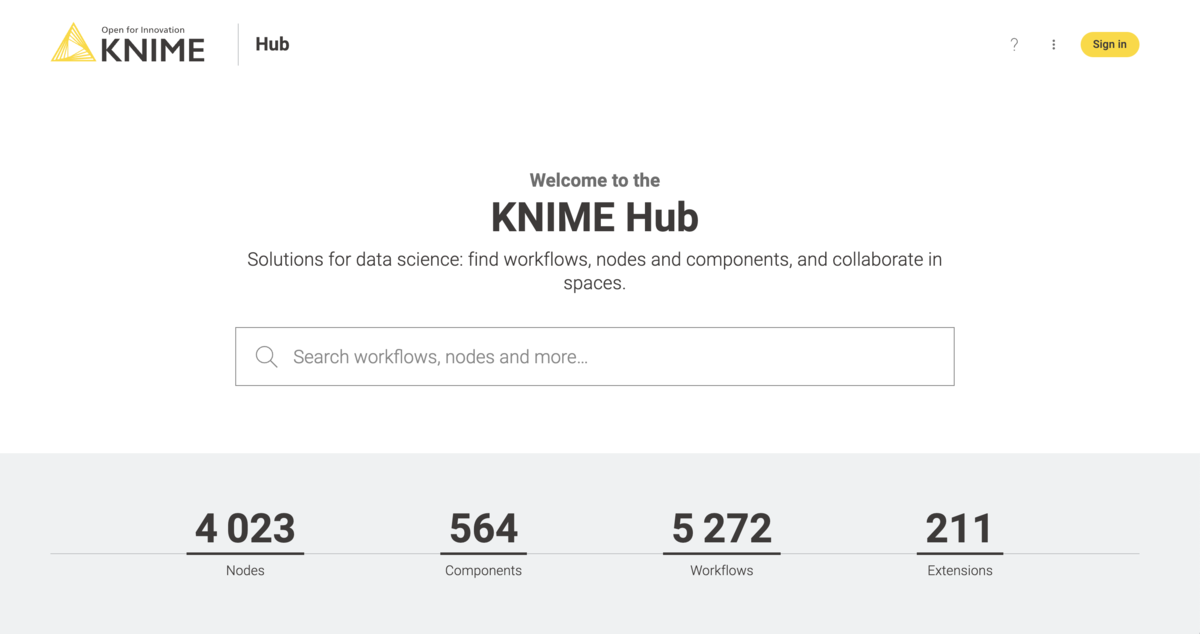
Task: Select the Nodes statistic icon area
Action: point(245,528)
